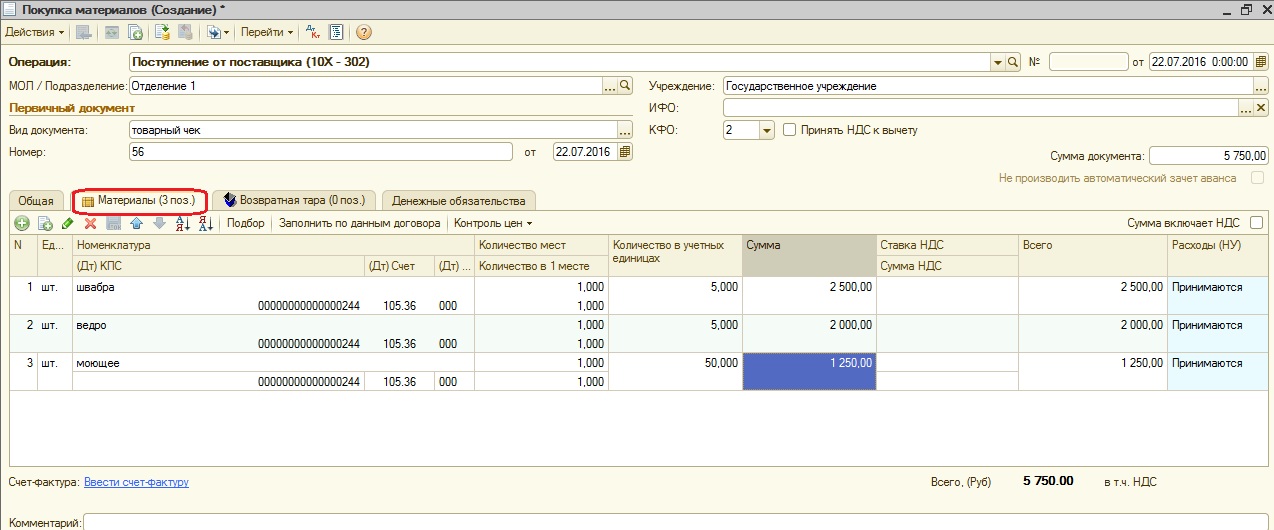Open the help question mark icon
1274x530 pixels.
(x=364, y=32)
